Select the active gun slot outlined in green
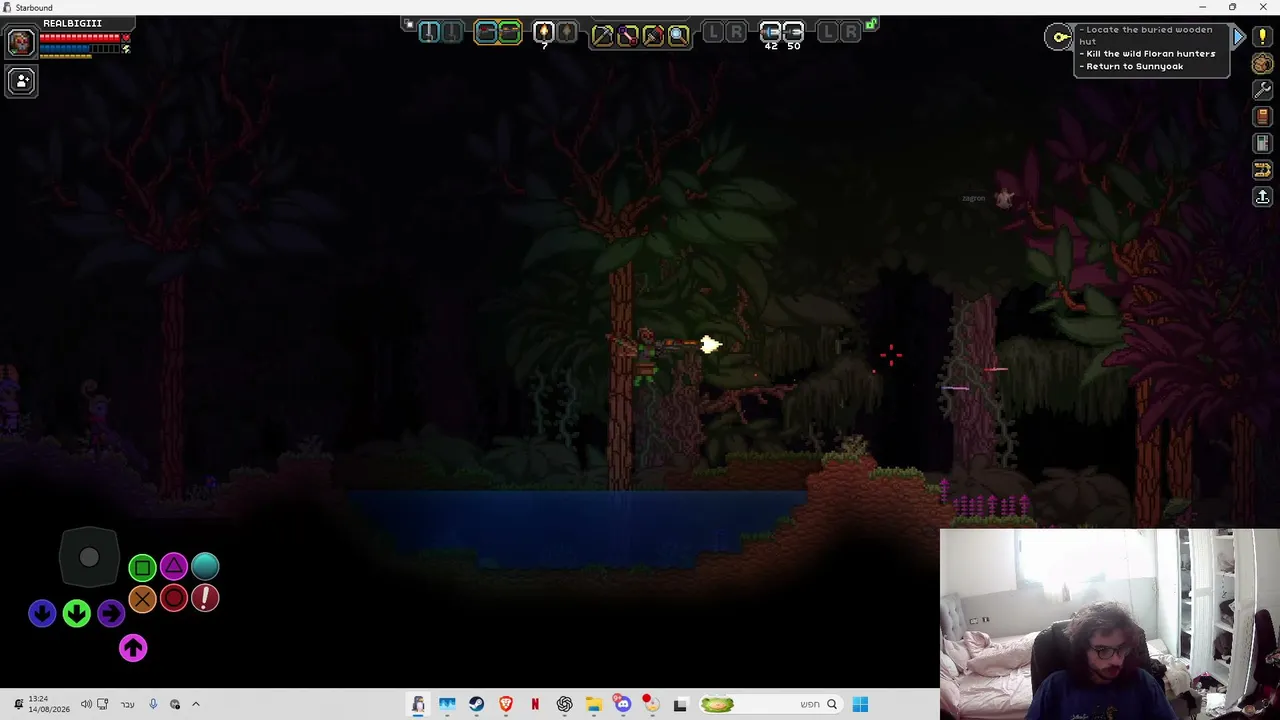The height and width of the screenshot is (720, 1280). point(510,33)
